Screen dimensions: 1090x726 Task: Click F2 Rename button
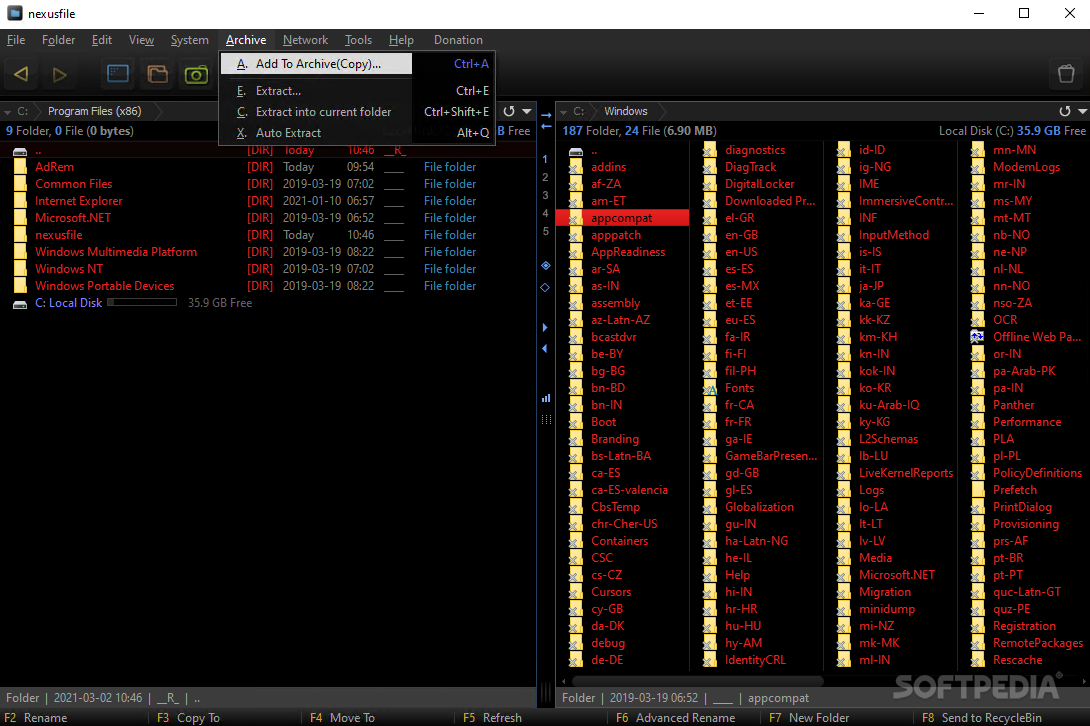(36, 718)
